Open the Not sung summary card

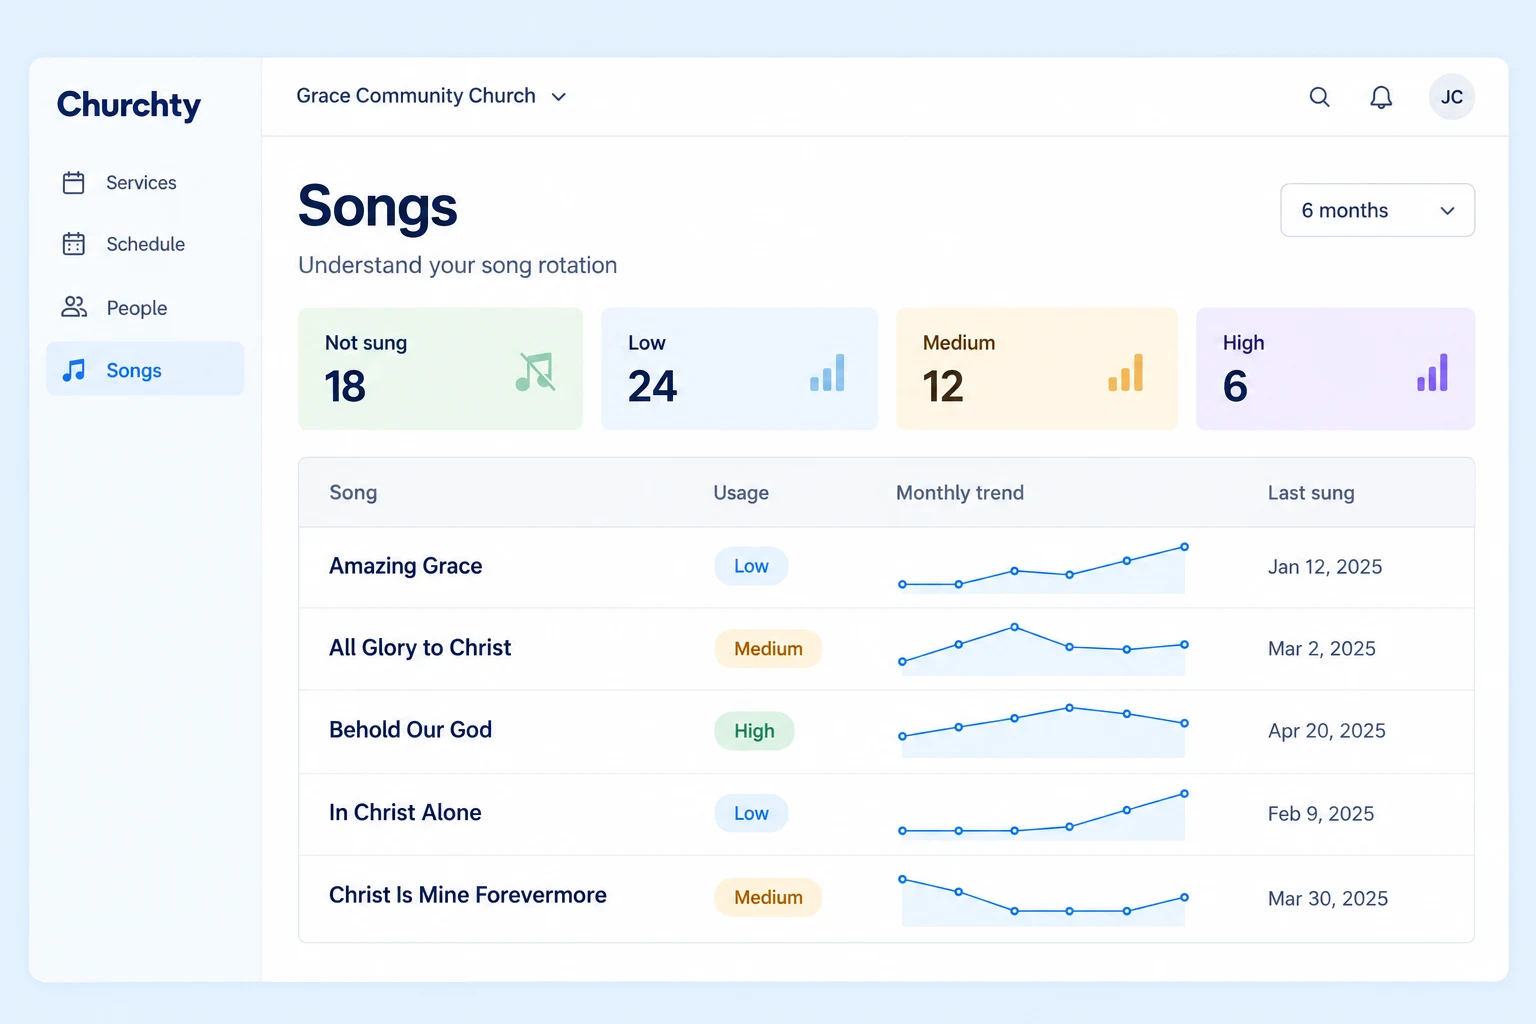440,369
